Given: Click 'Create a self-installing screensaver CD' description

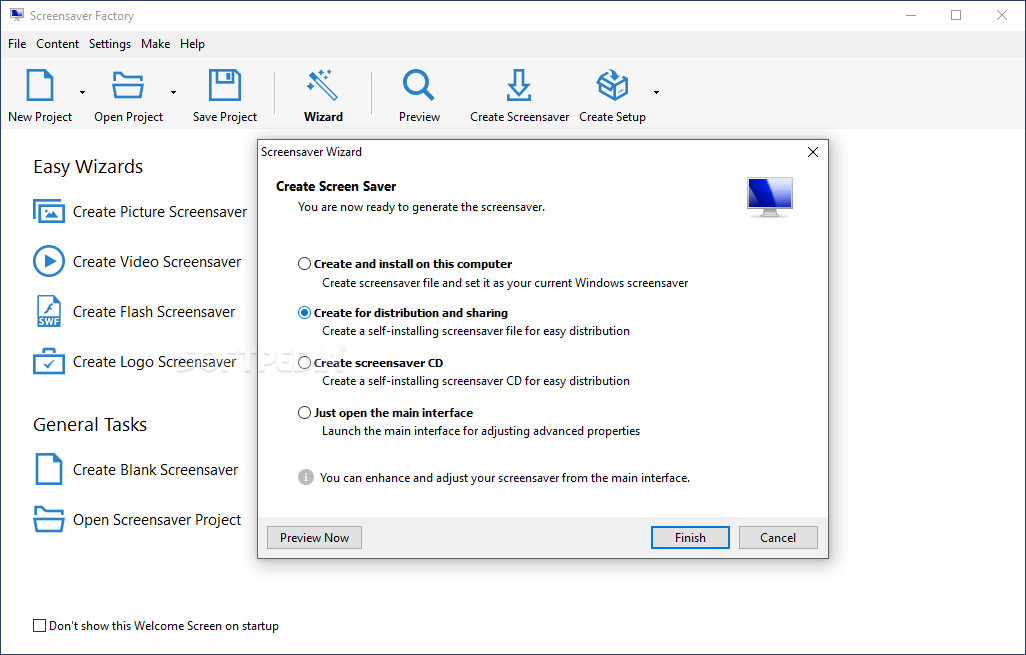Looking at the screenshot, I should point(476,380).
